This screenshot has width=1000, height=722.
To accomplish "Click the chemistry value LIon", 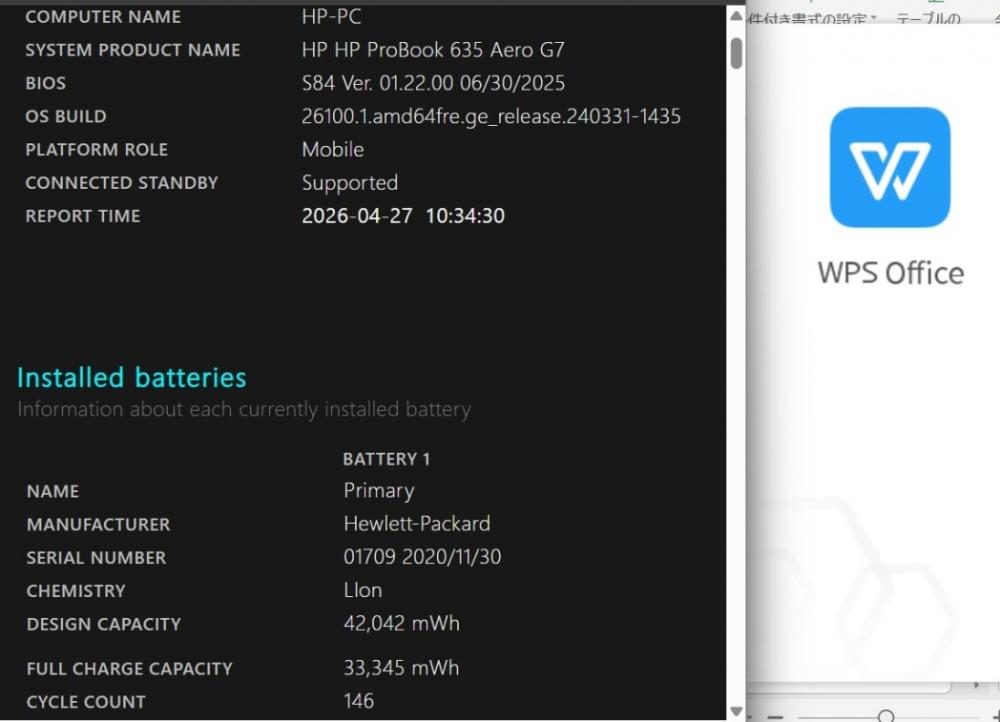I will 363,590.
